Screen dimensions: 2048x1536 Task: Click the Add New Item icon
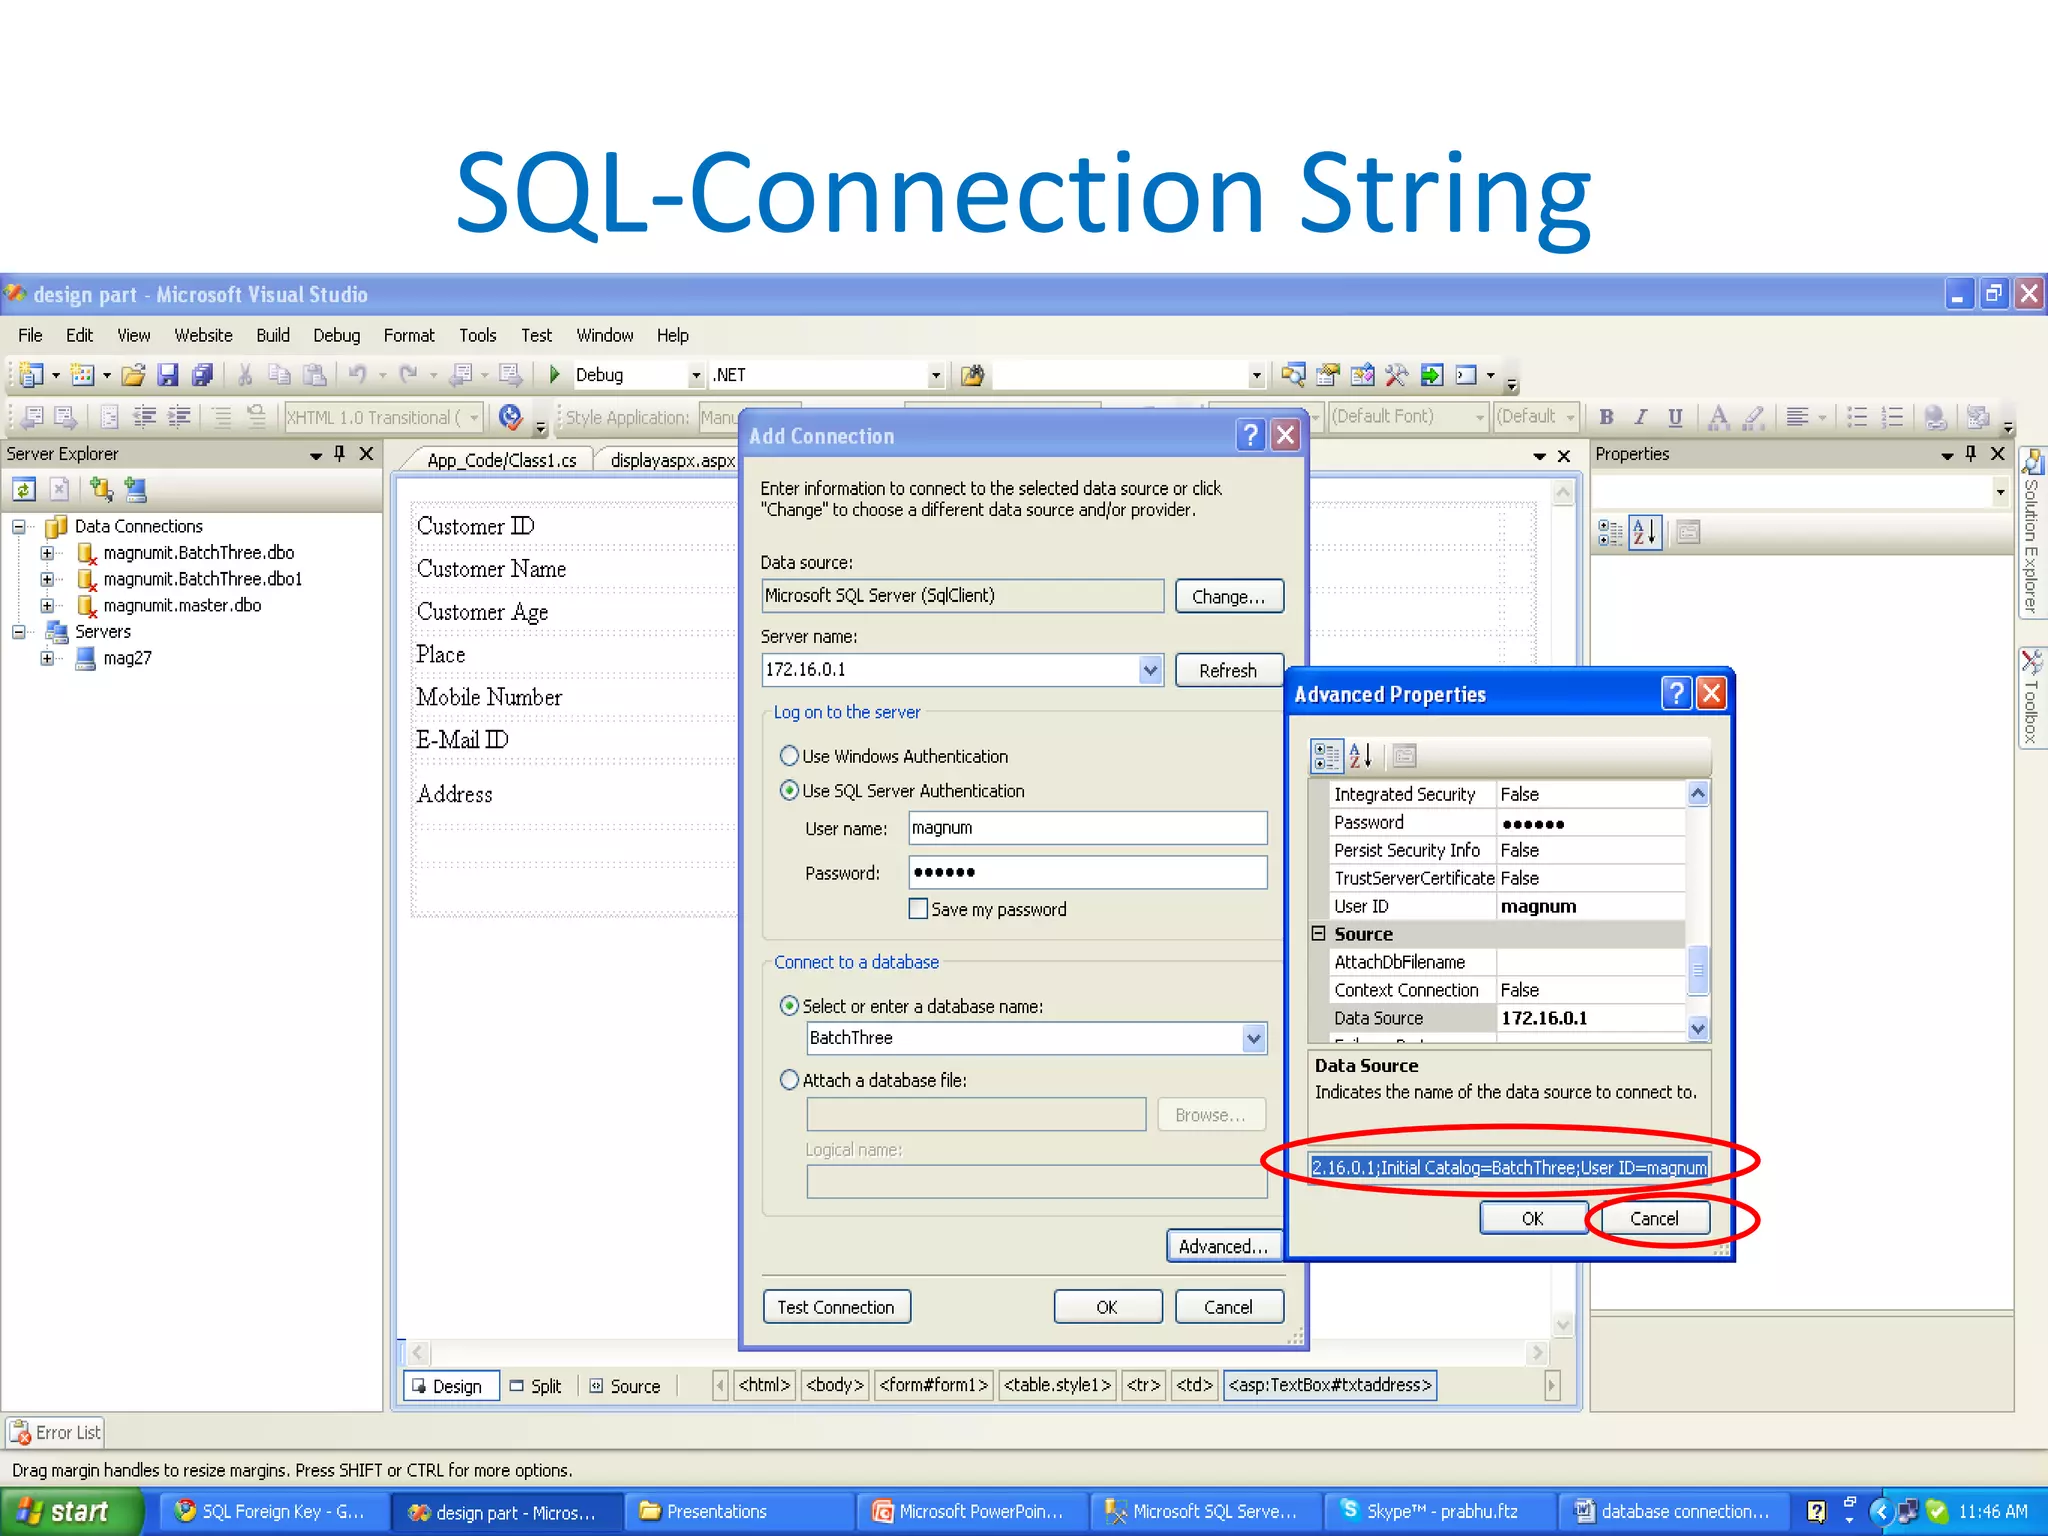click(83, 375)
